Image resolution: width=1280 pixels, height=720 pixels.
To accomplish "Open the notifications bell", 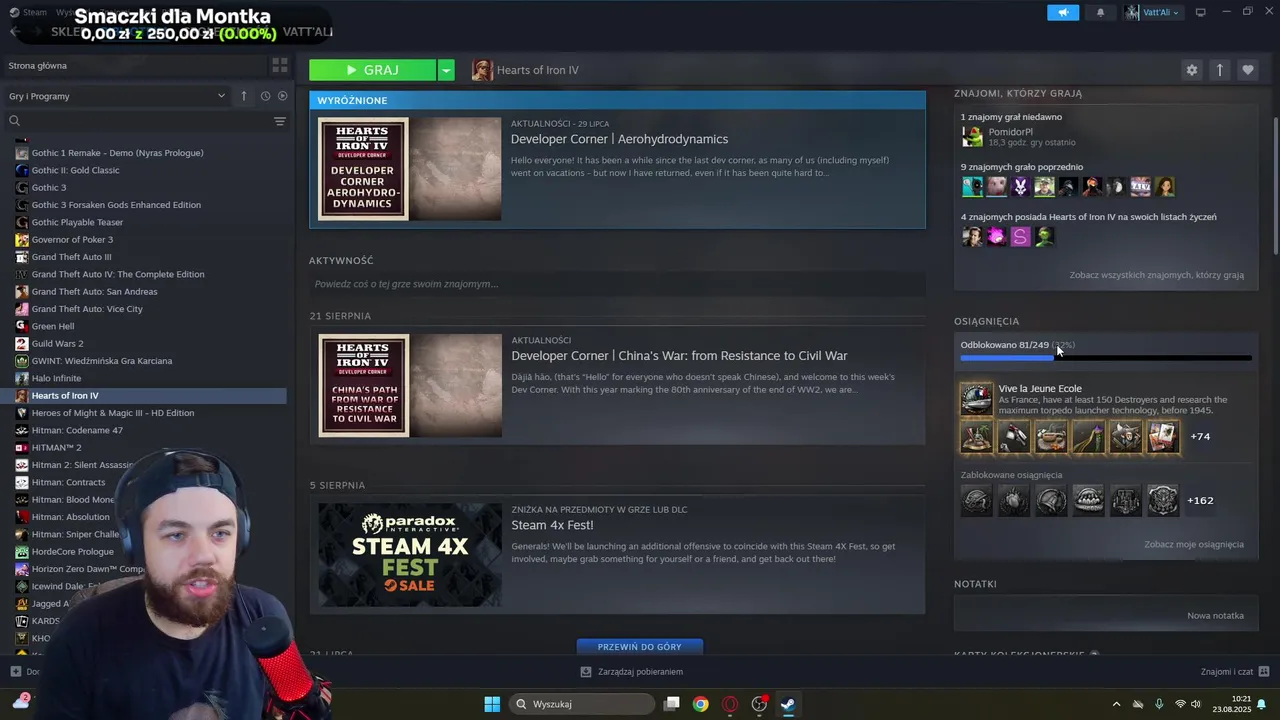I will click(x=1101, y=12).
